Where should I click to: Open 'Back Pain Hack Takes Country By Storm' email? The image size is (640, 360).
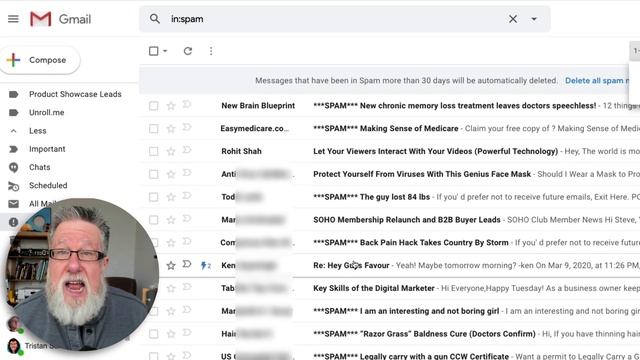[x=411, y=243]
